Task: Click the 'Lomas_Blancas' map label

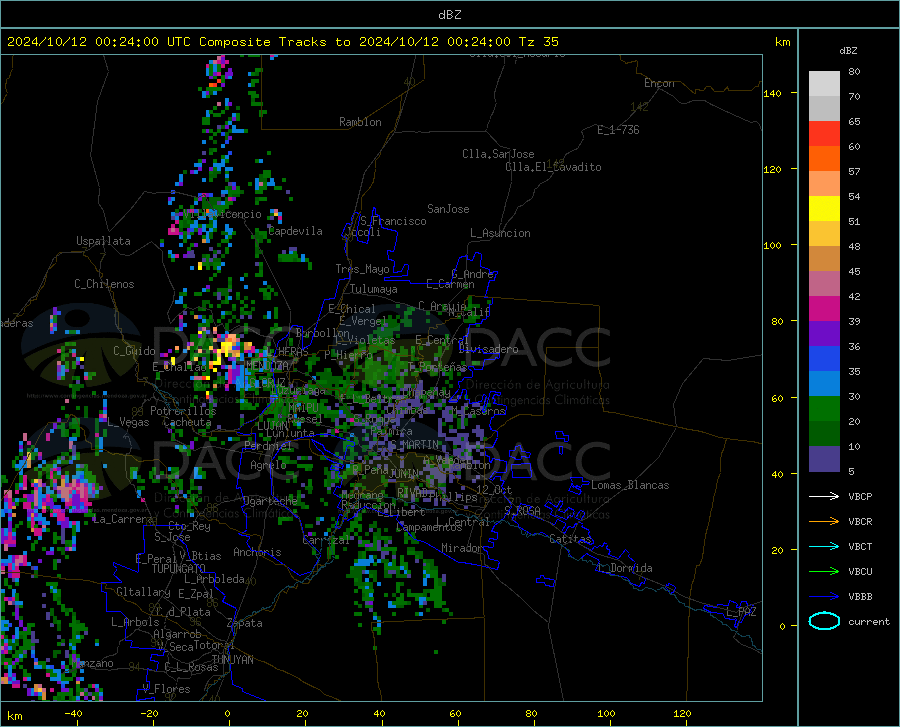Action: click(x=630, y=485)
